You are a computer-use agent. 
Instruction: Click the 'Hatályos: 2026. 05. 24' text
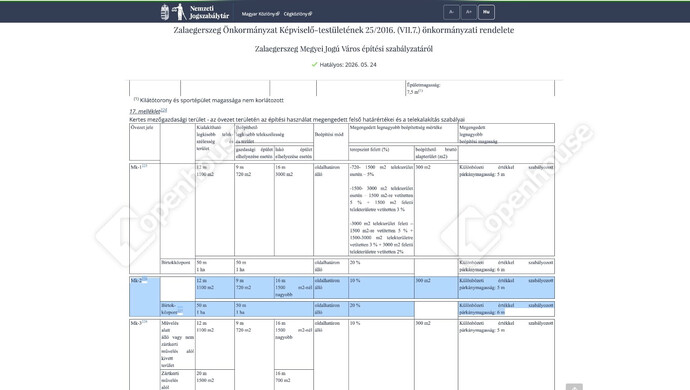[x=348, y=64]
